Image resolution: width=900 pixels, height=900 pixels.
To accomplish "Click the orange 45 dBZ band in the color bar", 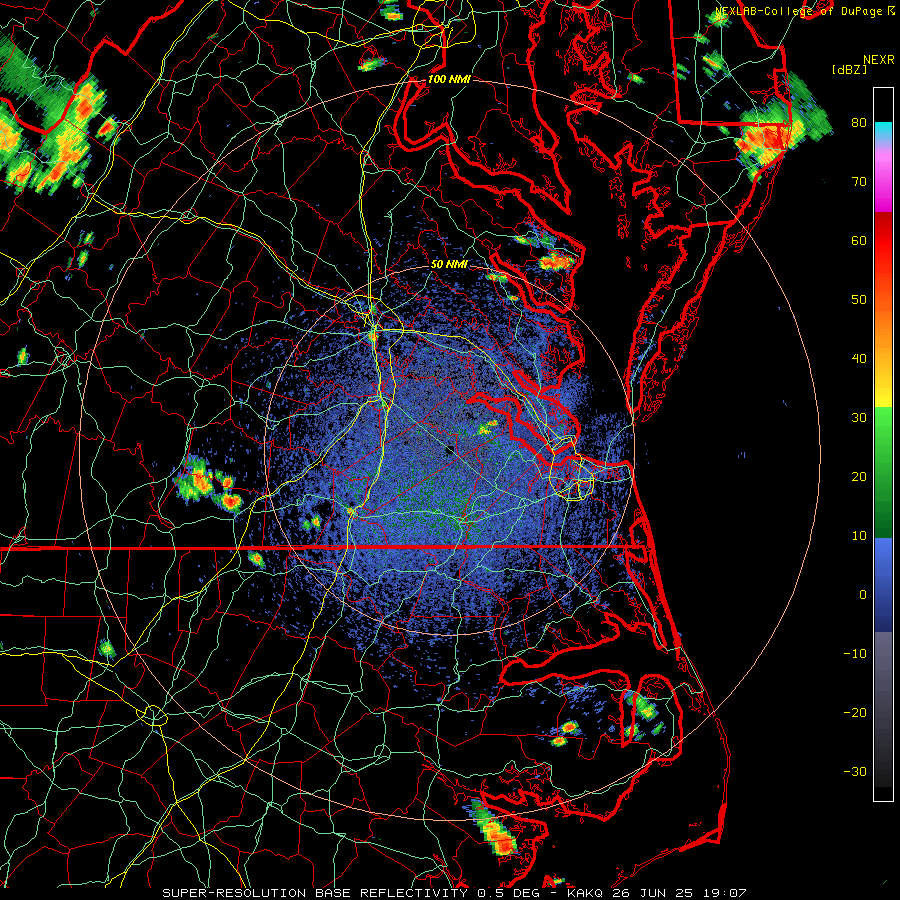I will tap(883, 327).
